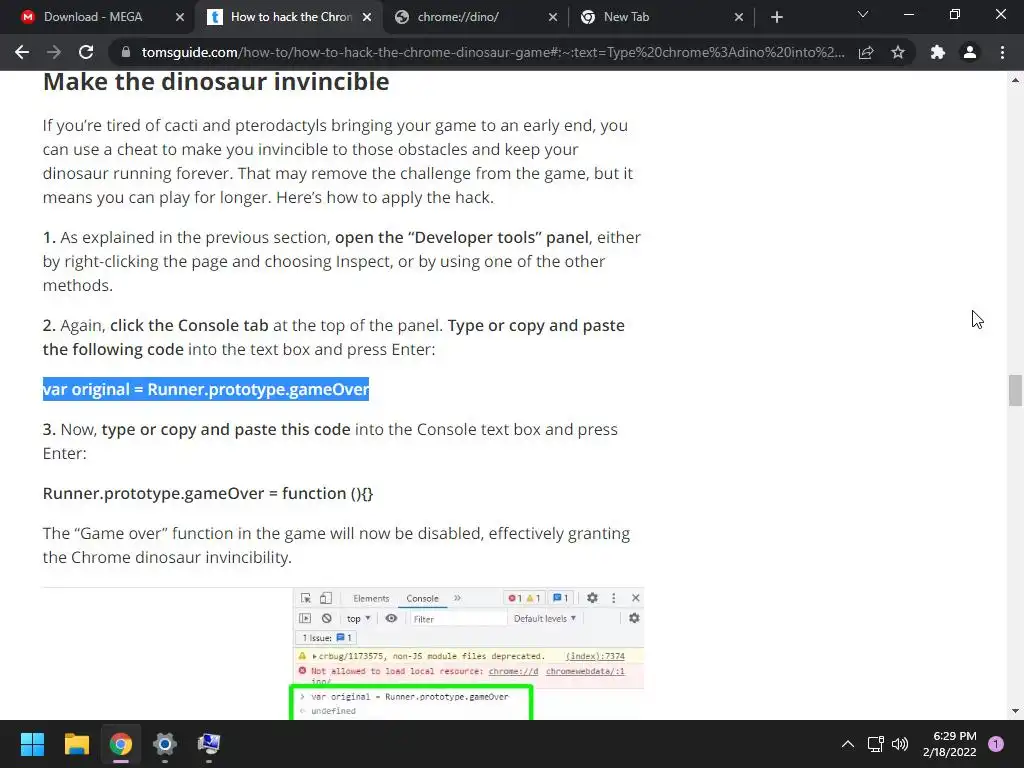Share this page icon in address bar
The image size is (1024, 768).
(866, 52)
